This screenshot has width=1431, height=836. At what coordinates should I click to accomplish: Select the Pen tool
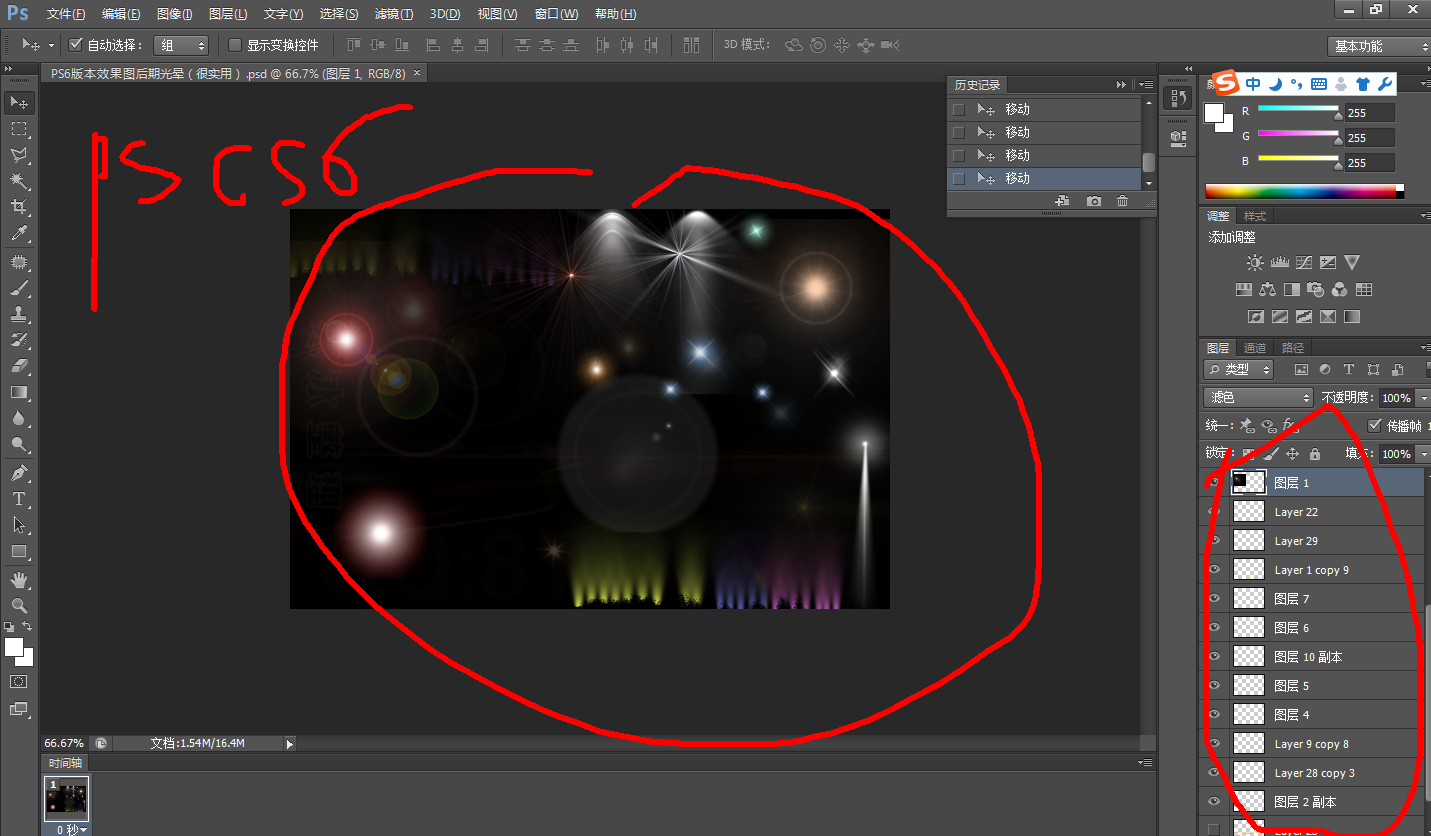coord(19,473)
